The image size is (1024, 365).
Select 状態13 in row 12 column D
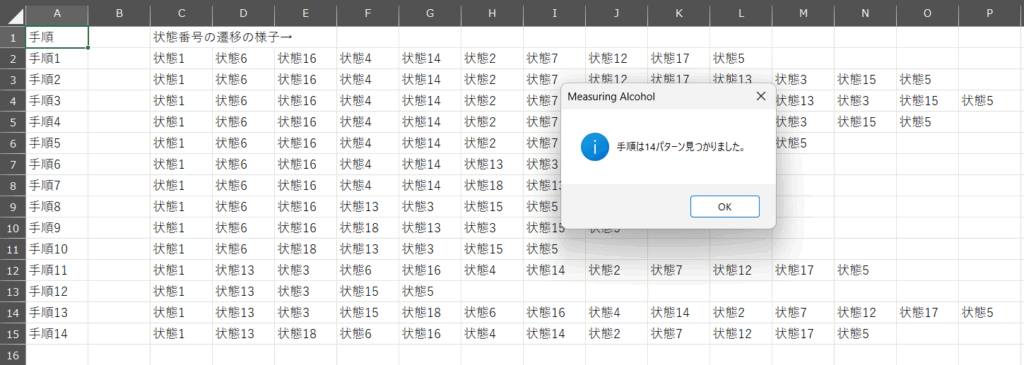243,270
